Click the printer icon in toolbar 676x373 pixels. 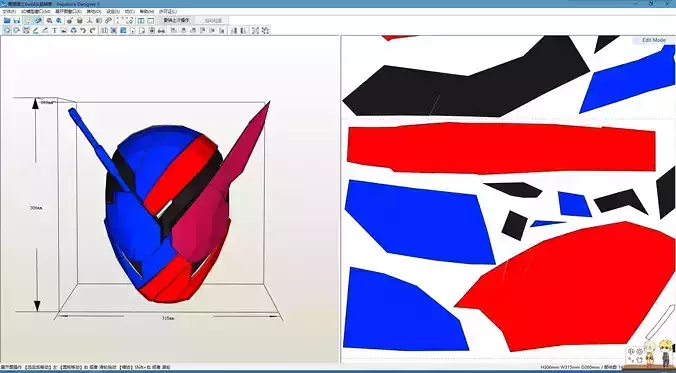[x=161, y=31]
